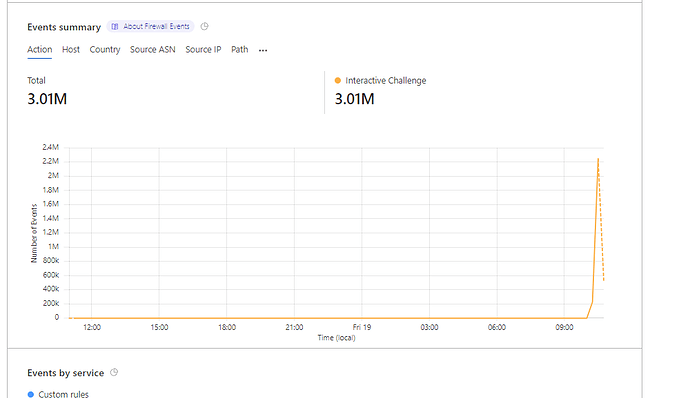
Task: Click the clock icon beside Events by service
Action: coord(114,372)
